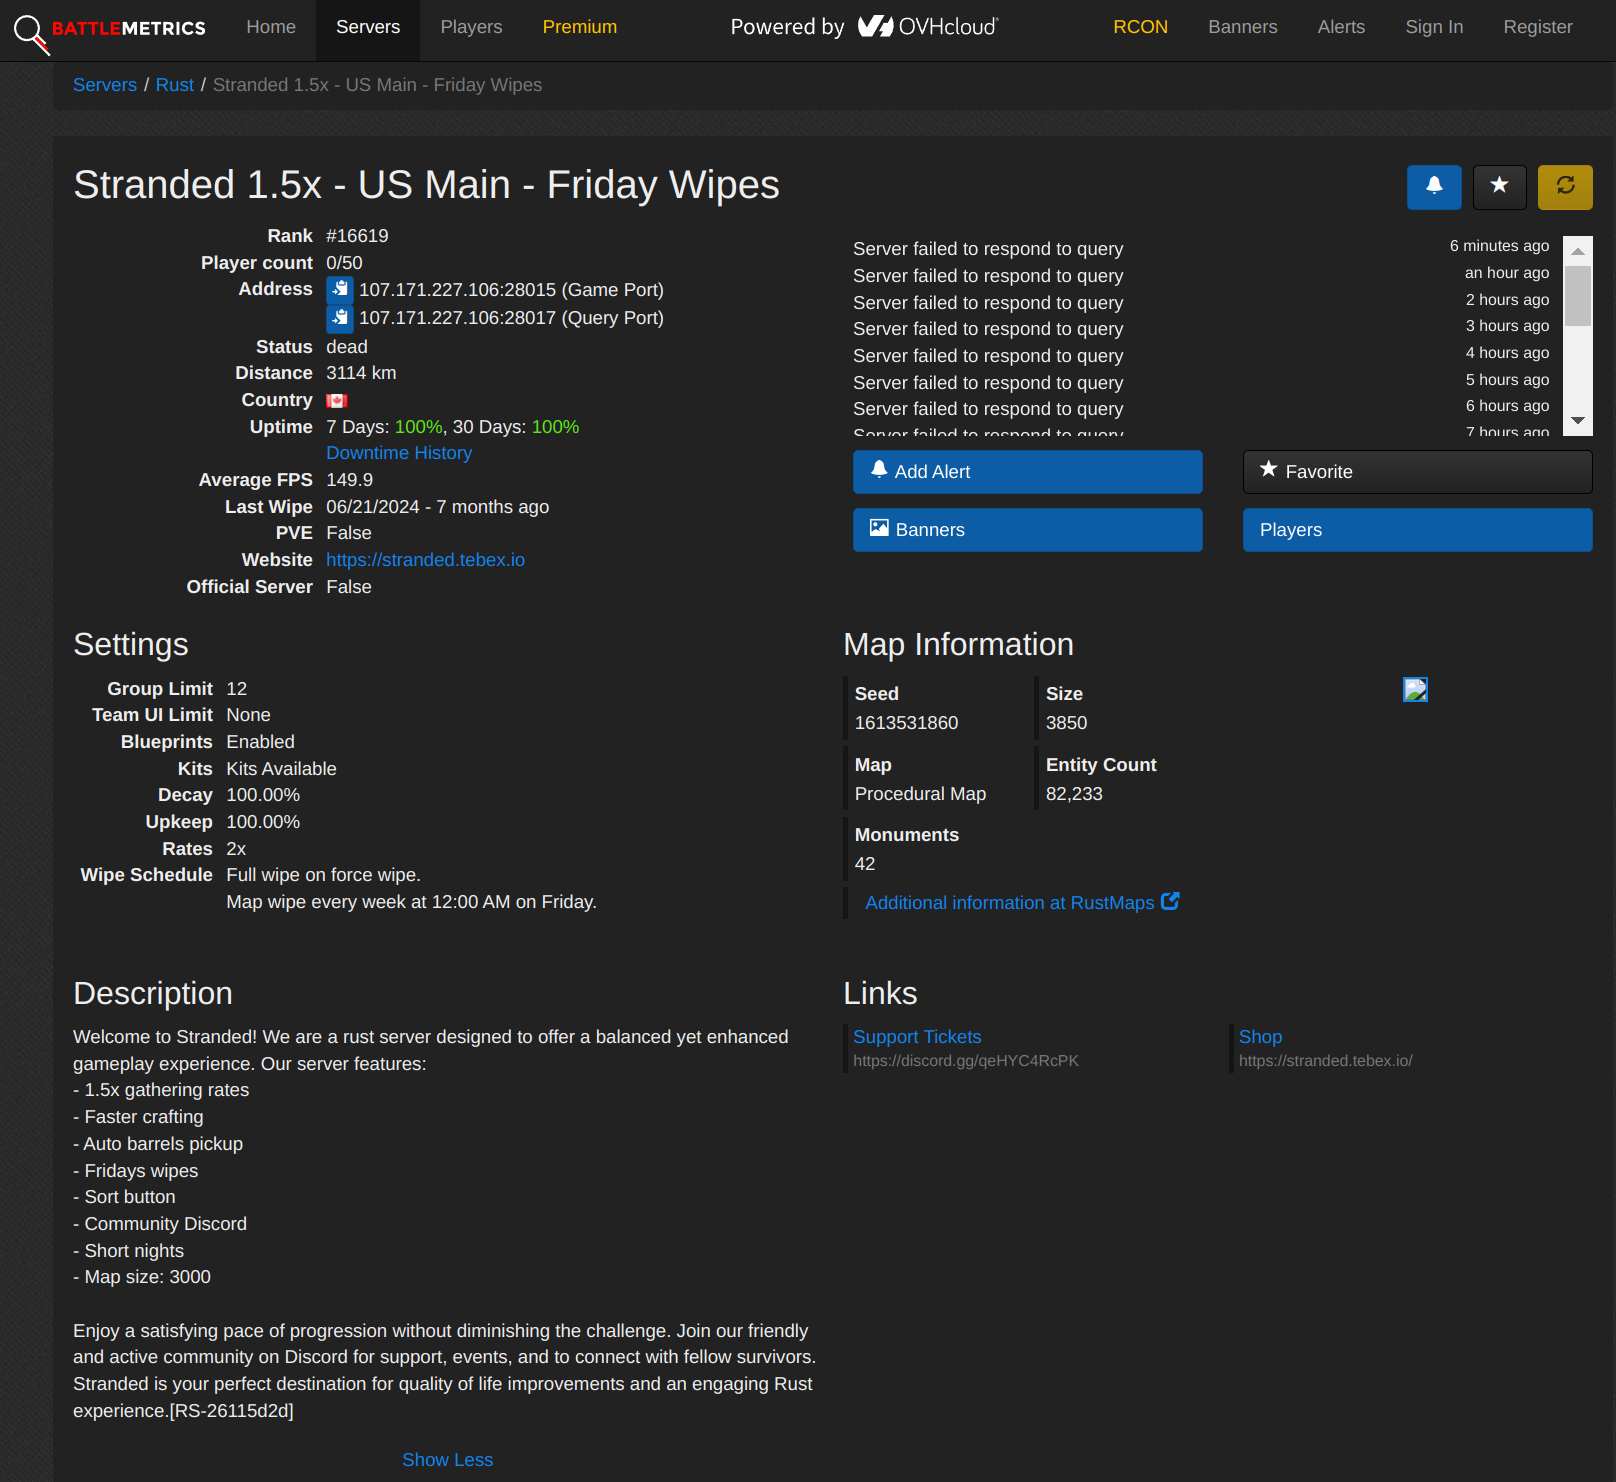Open the Downtime History link

click(x=399, y=453)
